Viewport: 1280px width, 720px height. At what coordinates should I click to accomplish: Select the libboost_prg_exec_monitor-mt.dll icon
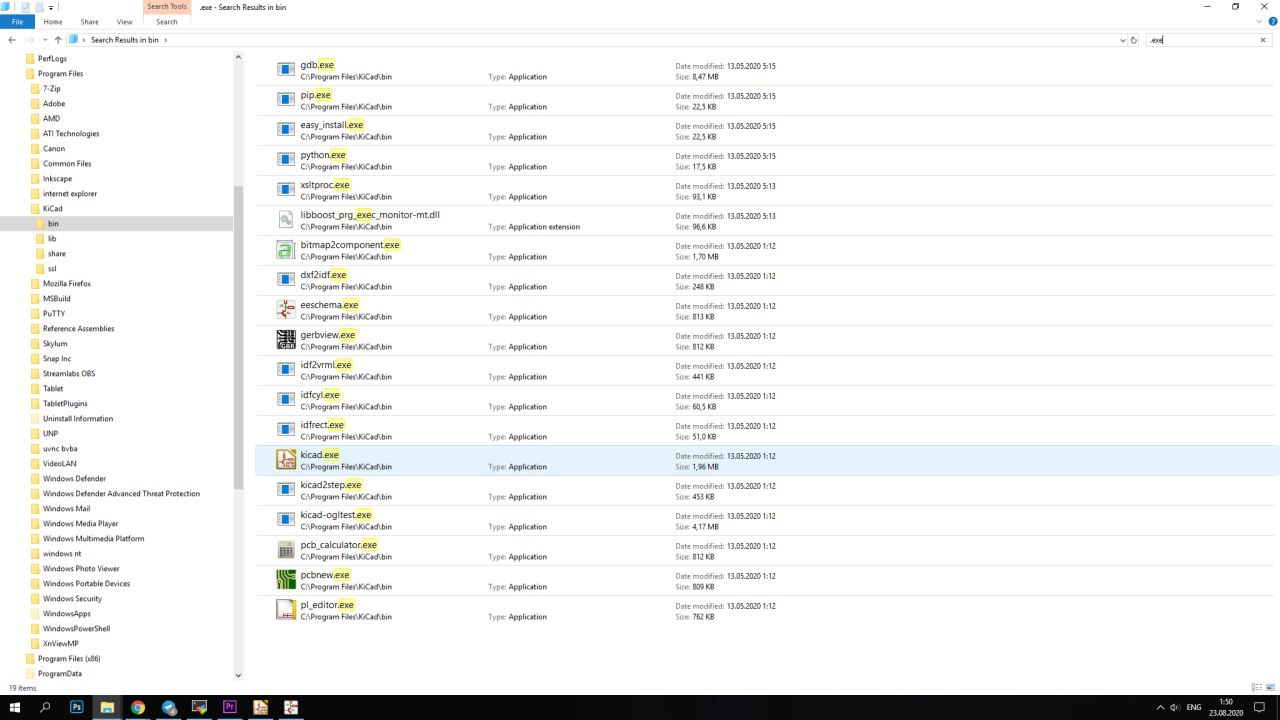coord(285,220)
